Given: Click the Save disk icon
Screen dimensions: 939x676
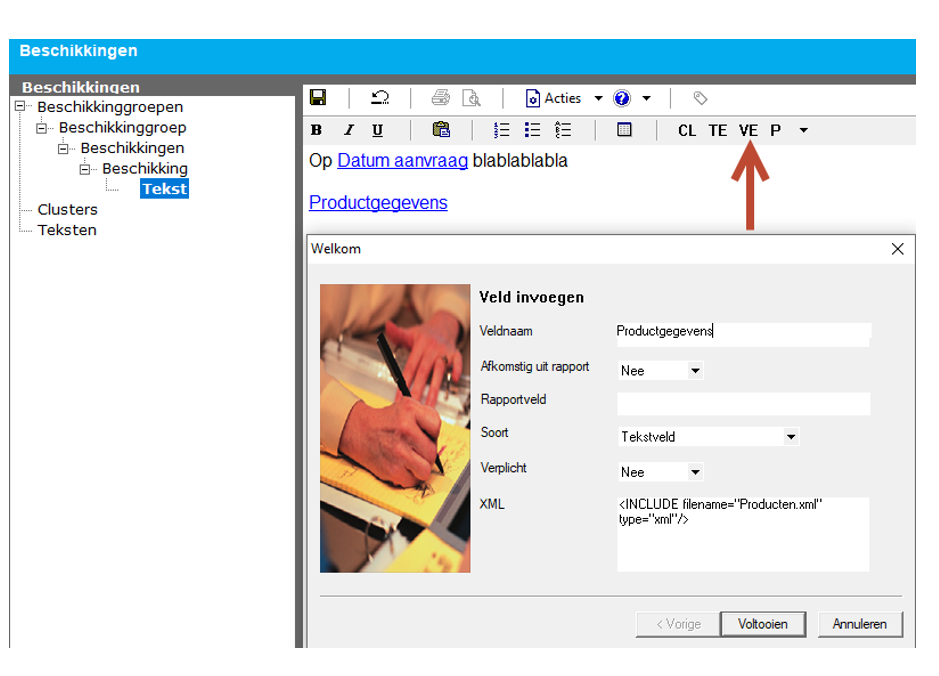Looking at the screenshot, I should (x=318, y=98).
